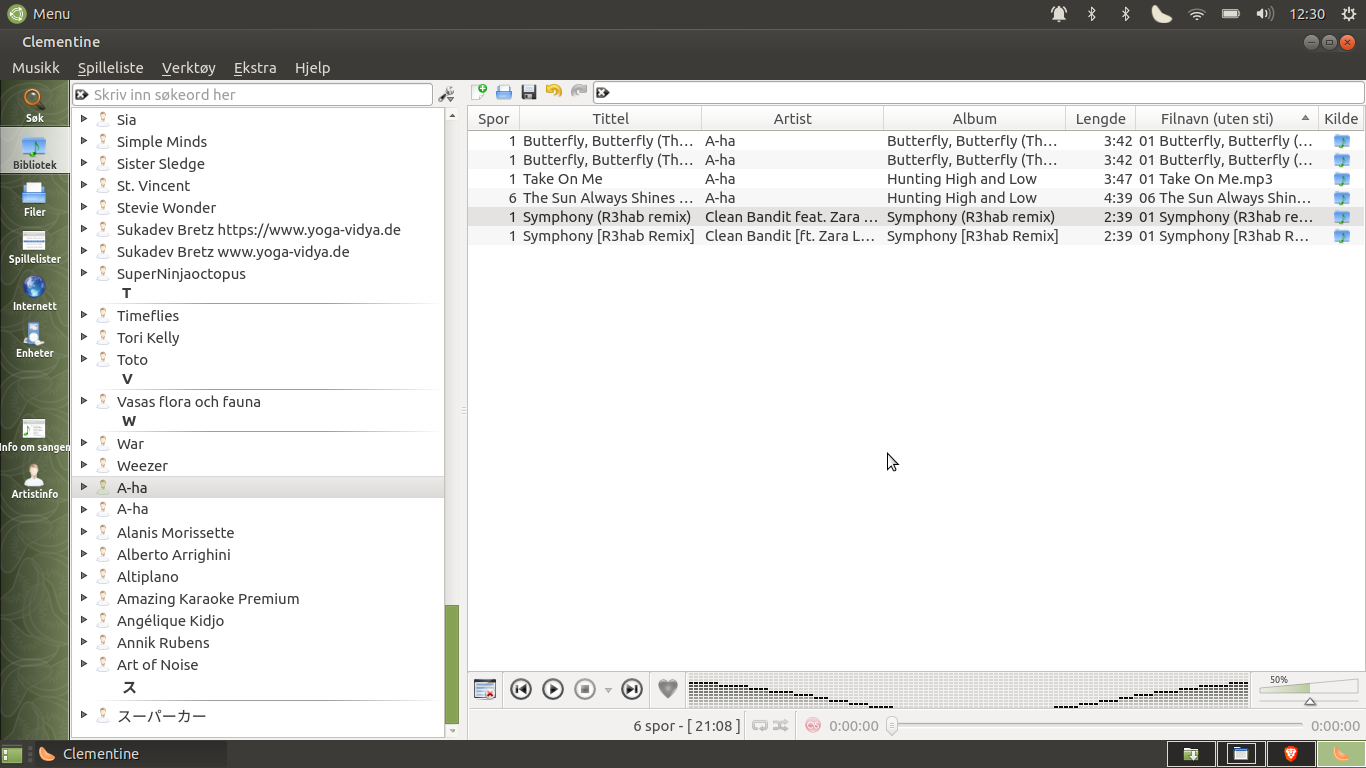The width and height of the screenshot is (1366, 768).
Task: Expand the A-ha artist entry
Action: [84, 487]
